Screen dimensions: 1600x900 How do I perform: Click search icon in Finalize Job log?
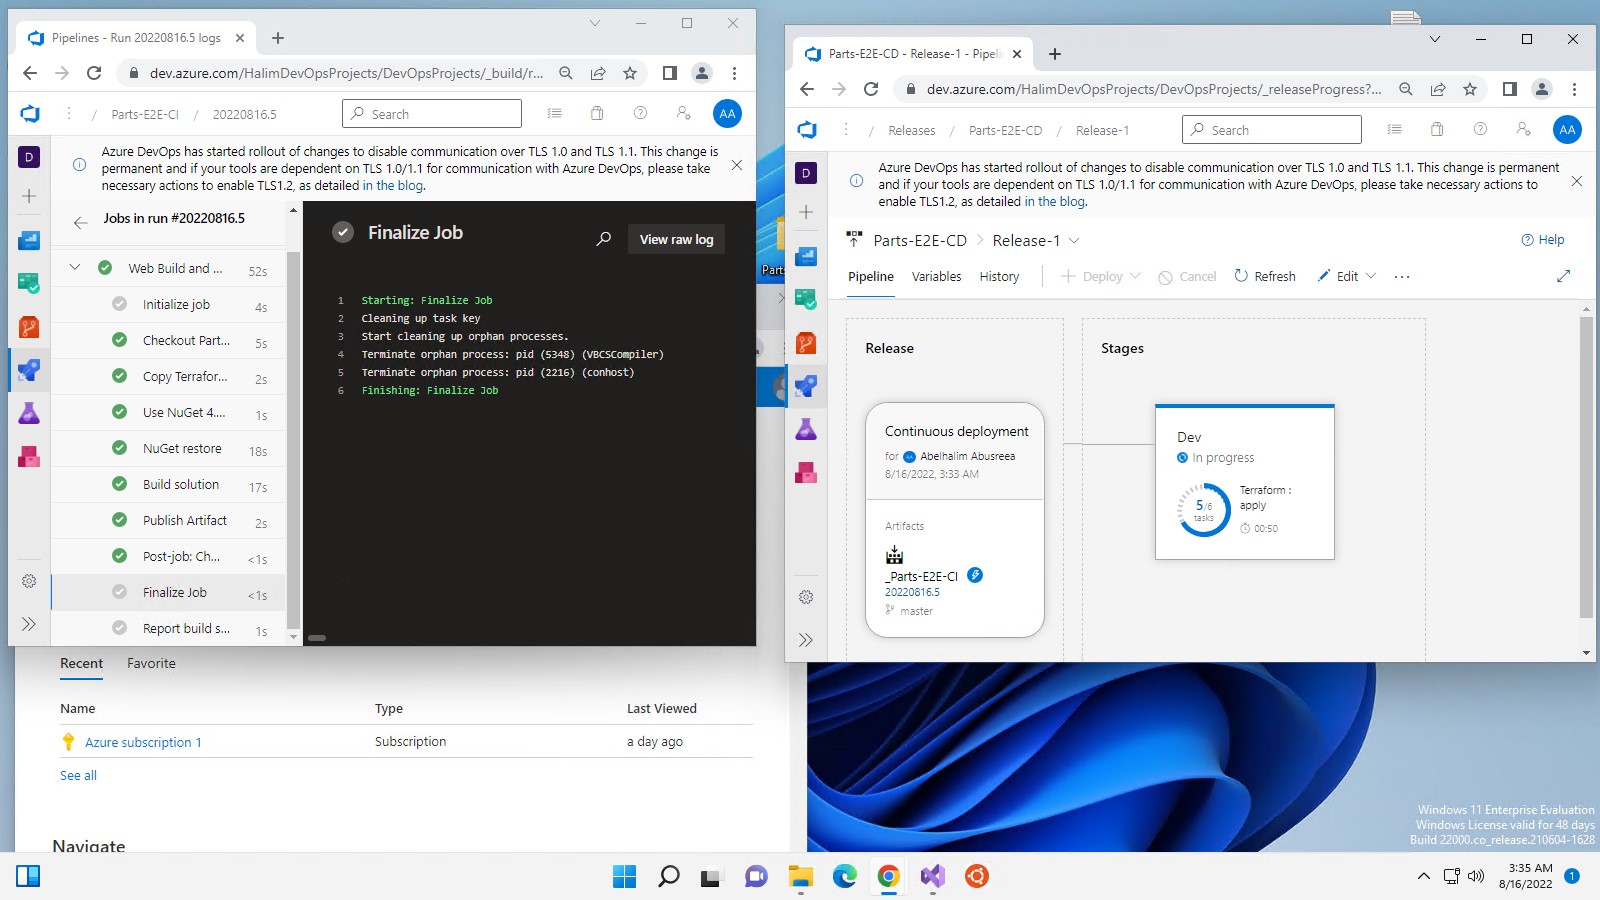click(x=604, y=239)
